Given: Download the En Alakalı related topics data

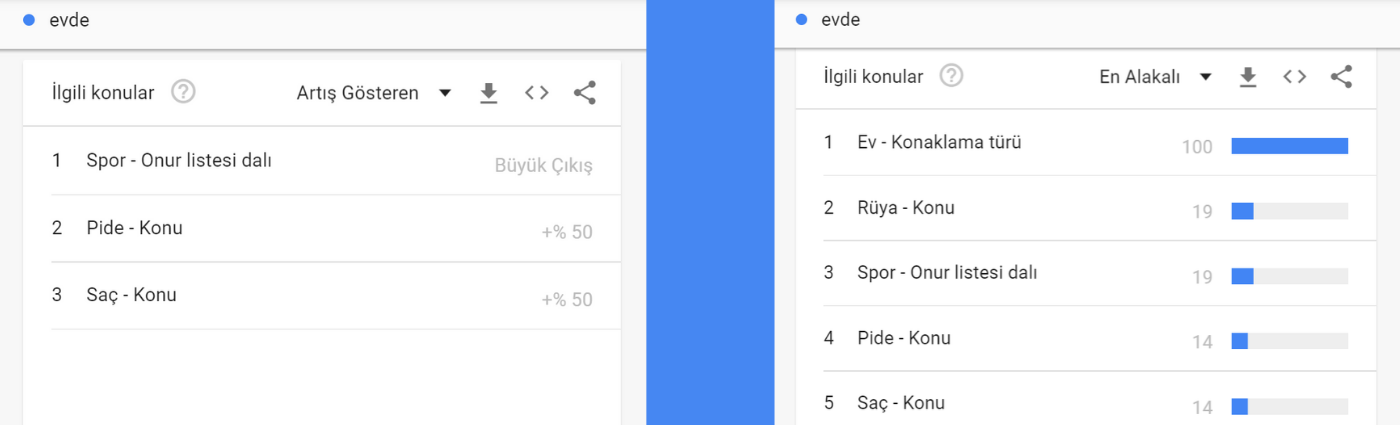Looking at the screenshot, I should point(1247,77).
